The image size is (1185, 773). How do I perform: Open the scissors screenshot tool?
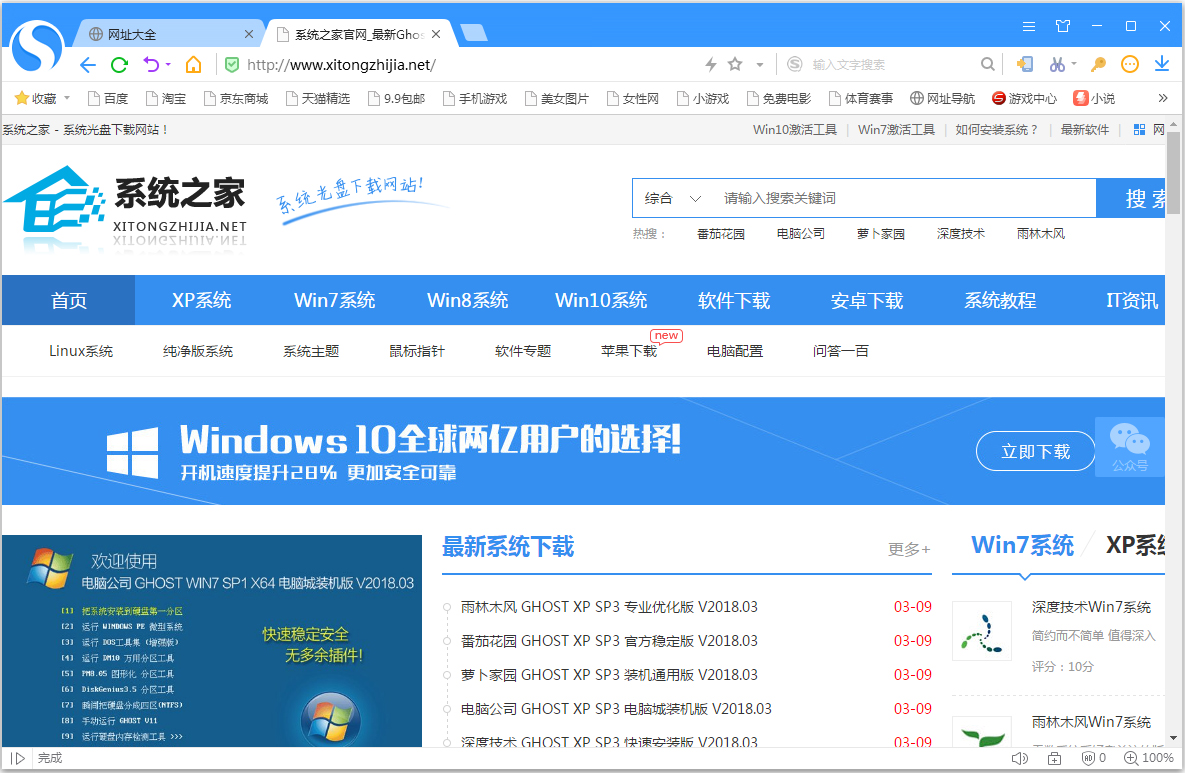click(x=1057, y=65)
